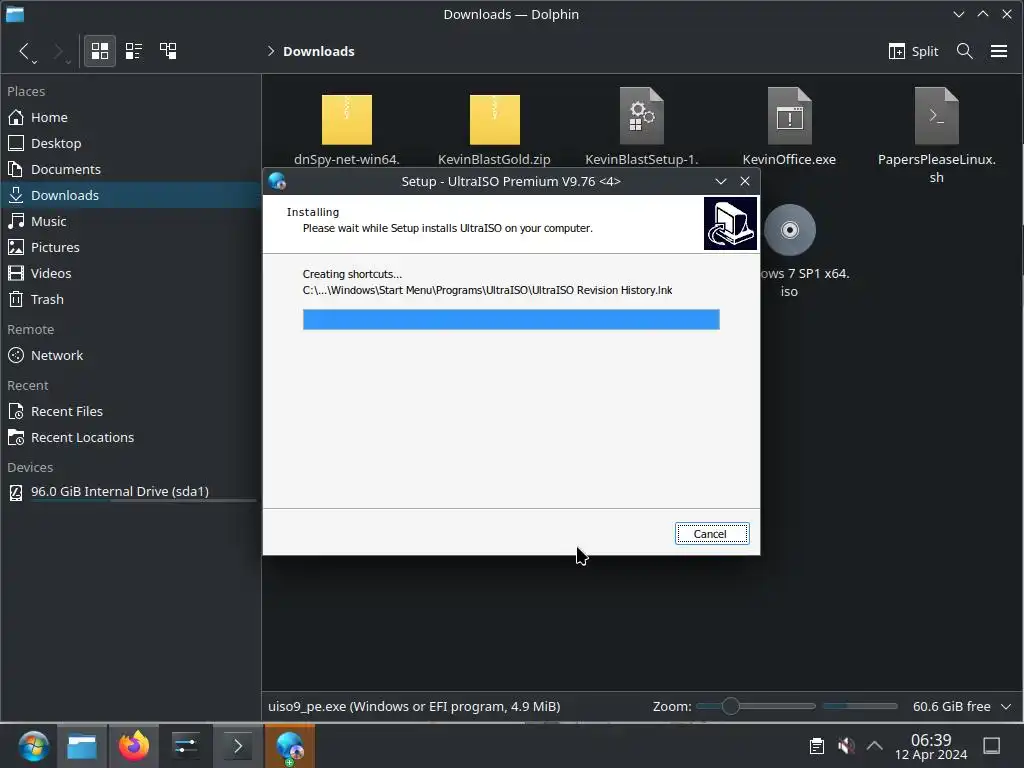Open Music in the Places panel

pos(131,221)
